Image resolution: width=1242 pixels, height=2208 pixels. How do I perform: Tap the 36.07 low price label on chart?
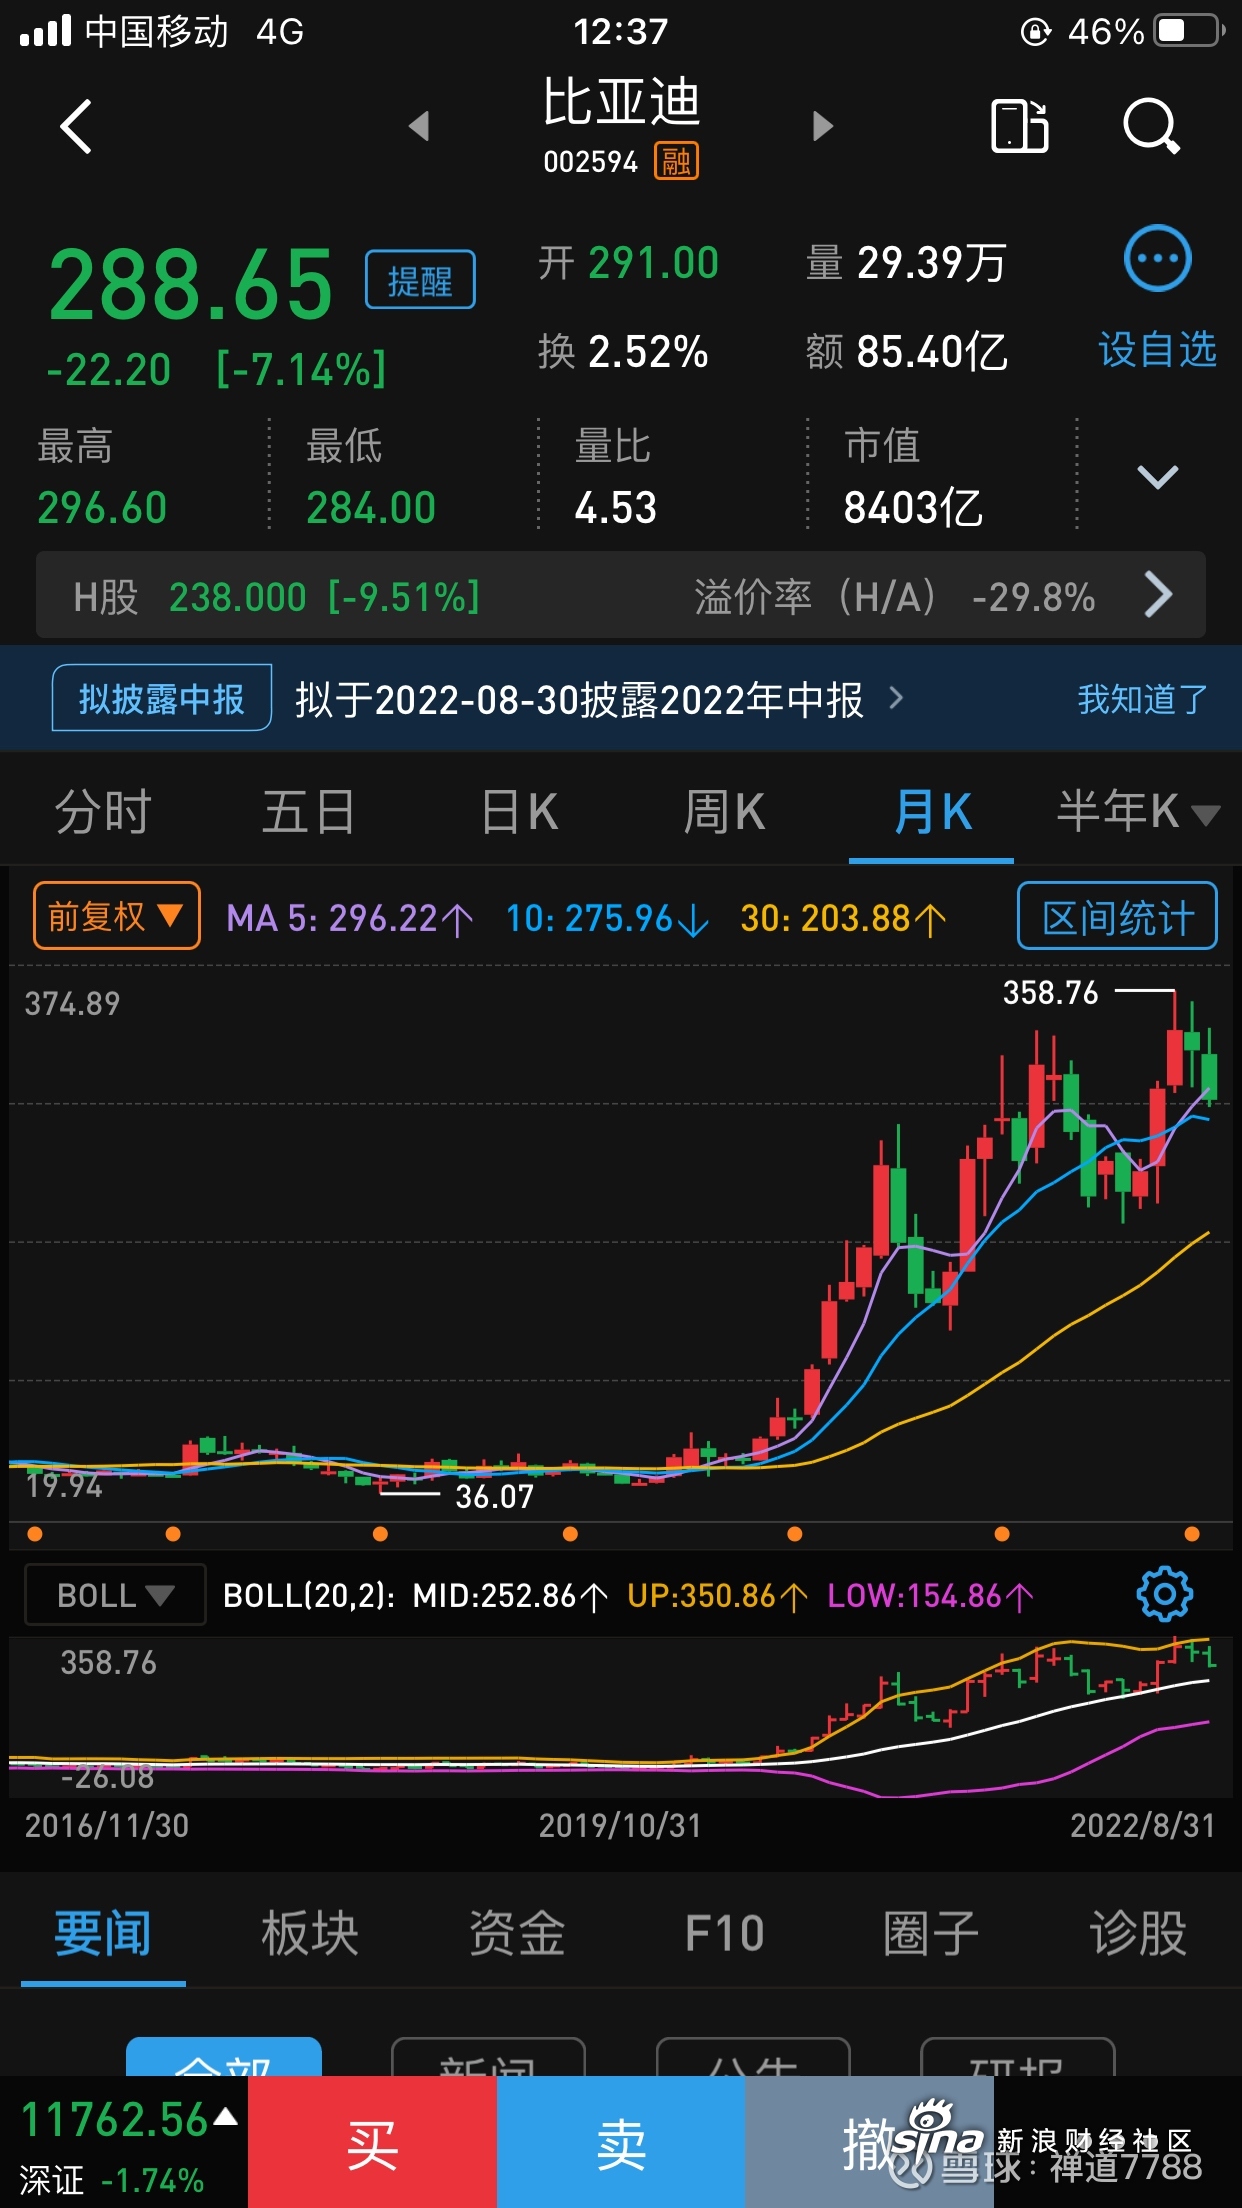494,1496
